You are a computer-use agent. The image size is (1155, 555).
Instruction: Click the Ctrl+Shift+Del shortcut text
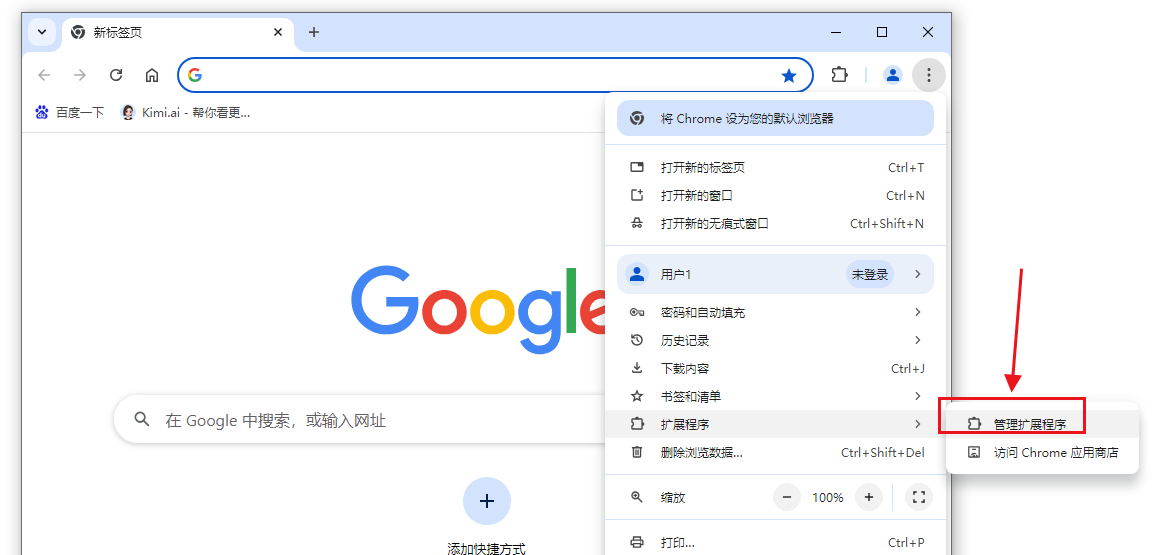(882, 453)
